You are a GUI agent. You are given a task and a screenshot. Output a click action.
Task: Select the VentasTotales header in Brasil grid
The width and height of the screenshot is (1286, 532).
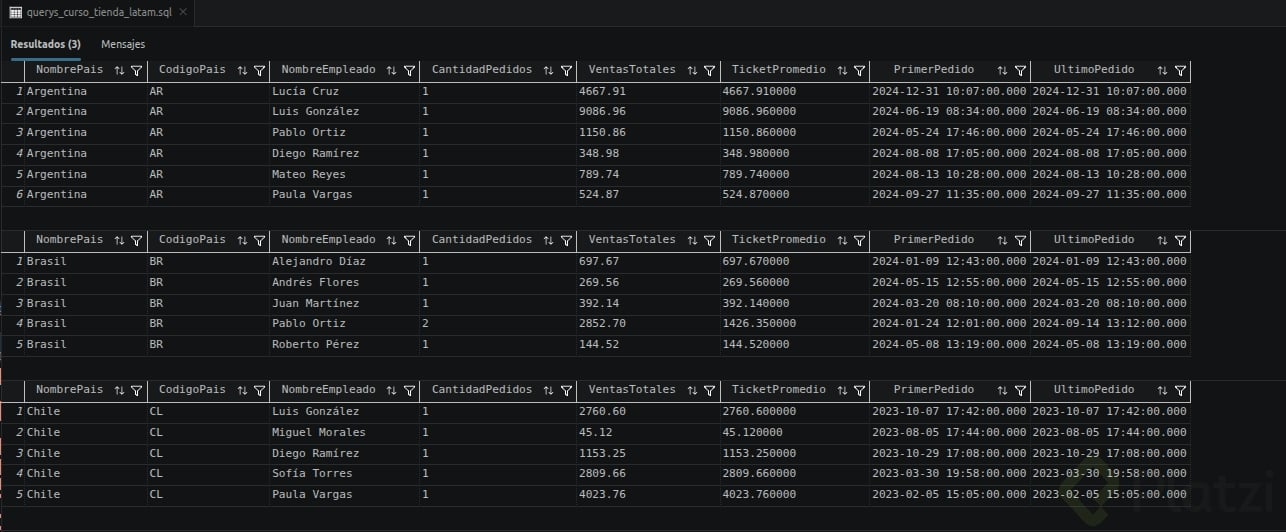click(x=632, y=240)
